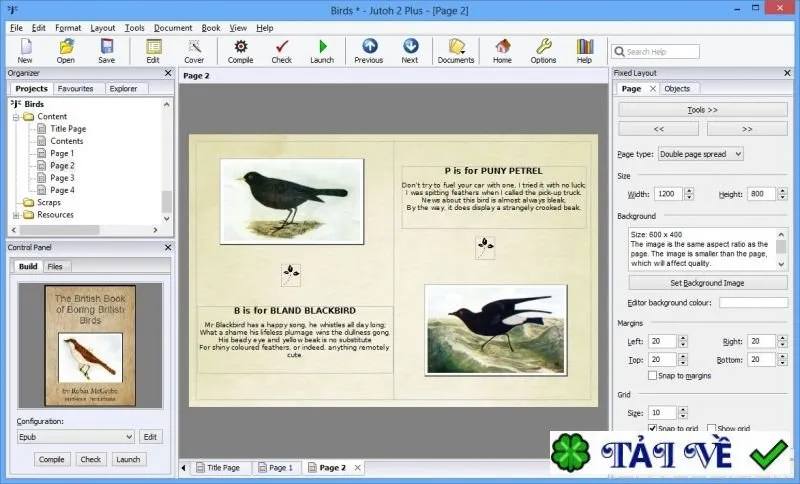Screen dimensions: 800x484
Task: Open the Epub configuration dropdown
Action: 76,437
